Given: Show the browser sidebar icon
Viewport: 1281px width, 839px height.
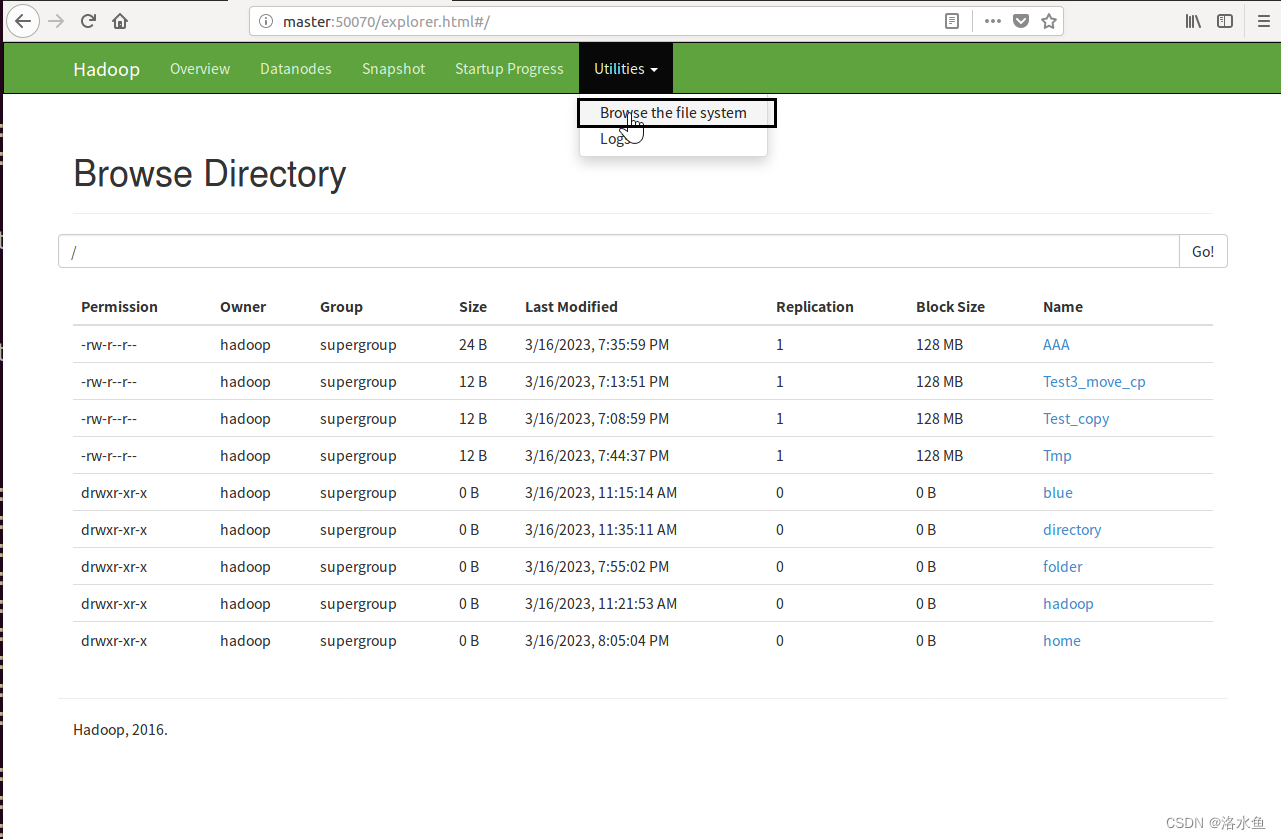Looking at the screenshot, I should click(x=1225, y=21).
